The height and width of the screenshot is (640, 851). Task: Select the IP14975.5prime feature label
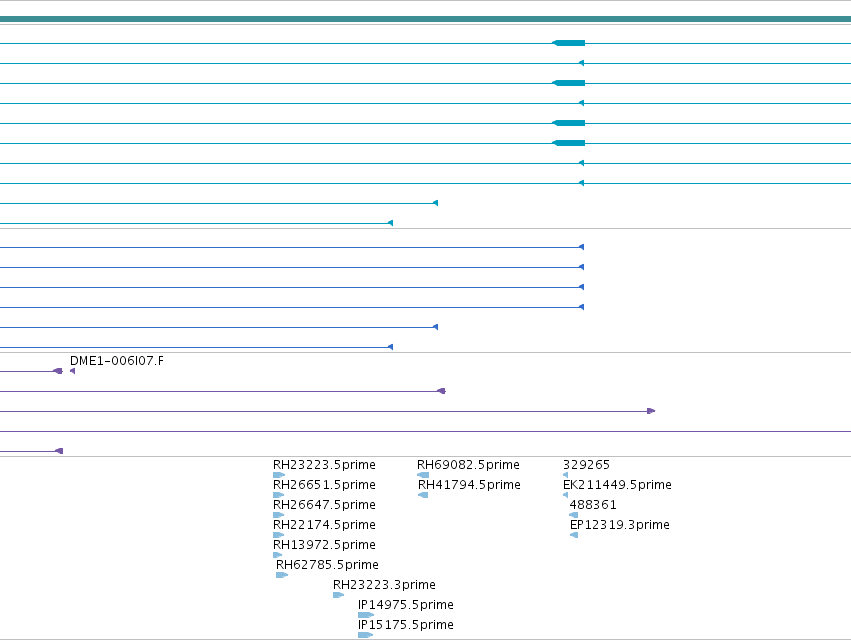tap(406, 605)
